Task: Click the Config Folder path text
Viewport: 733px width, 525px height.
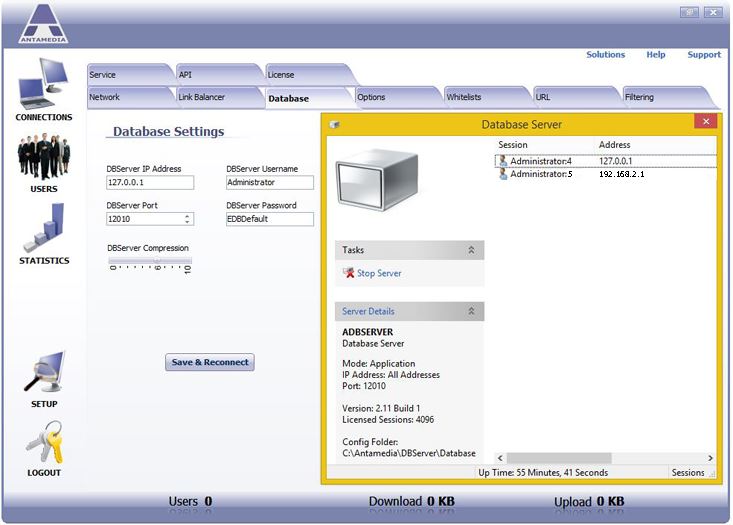Action: tap(409, 453)
